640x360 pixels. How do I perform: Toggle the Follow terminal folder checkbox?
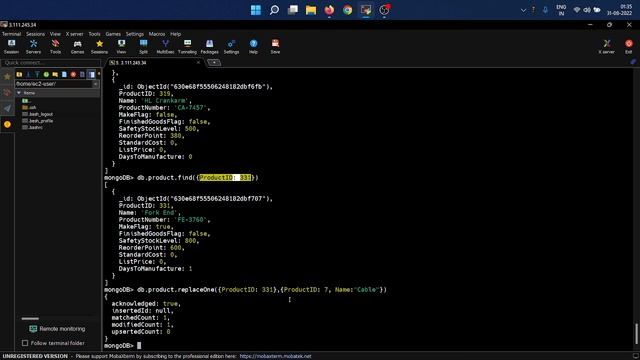(25, 343)
